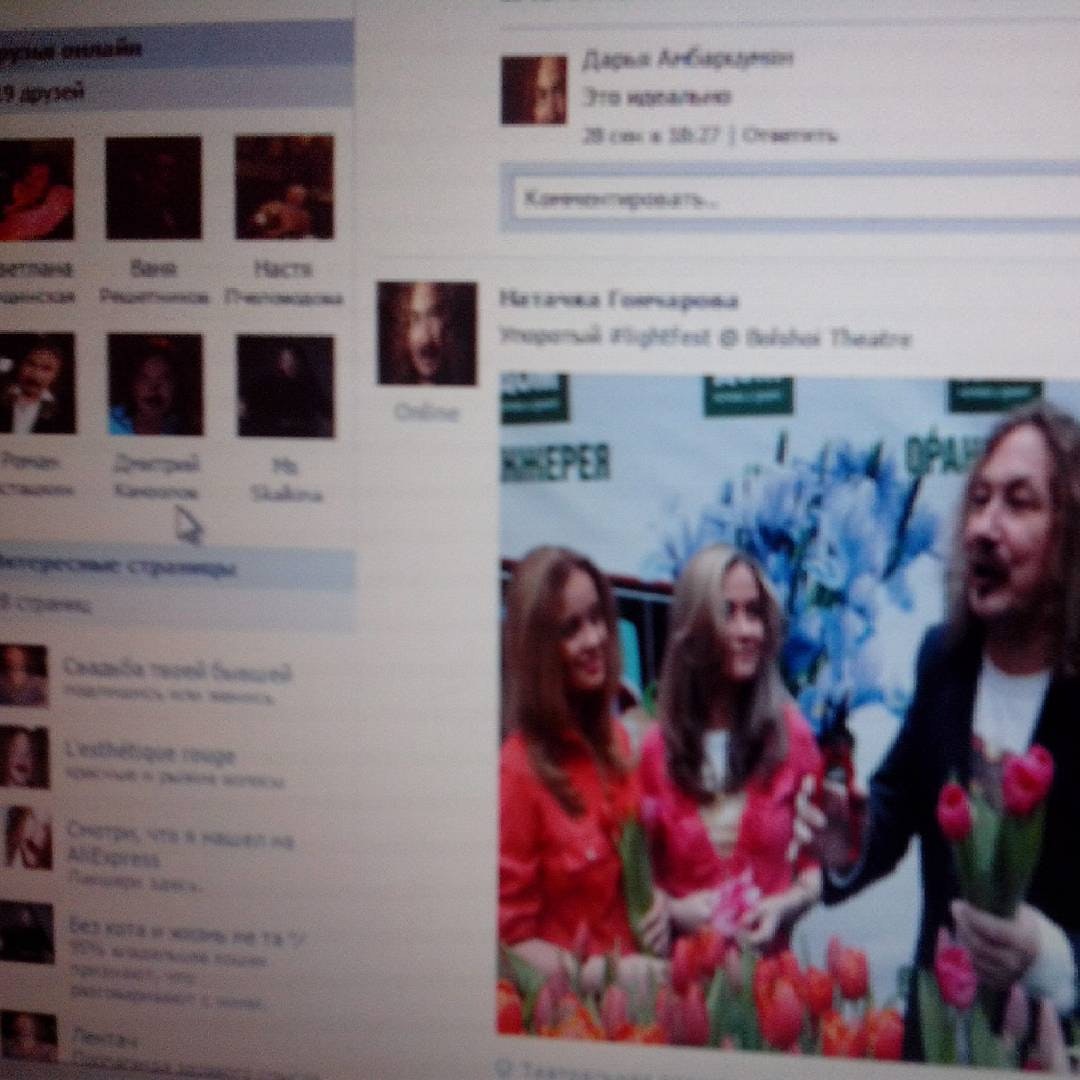The image size is (1080, 1080).
Task: Click post author Наташа Гончарова name
Action: coord(618,300)
